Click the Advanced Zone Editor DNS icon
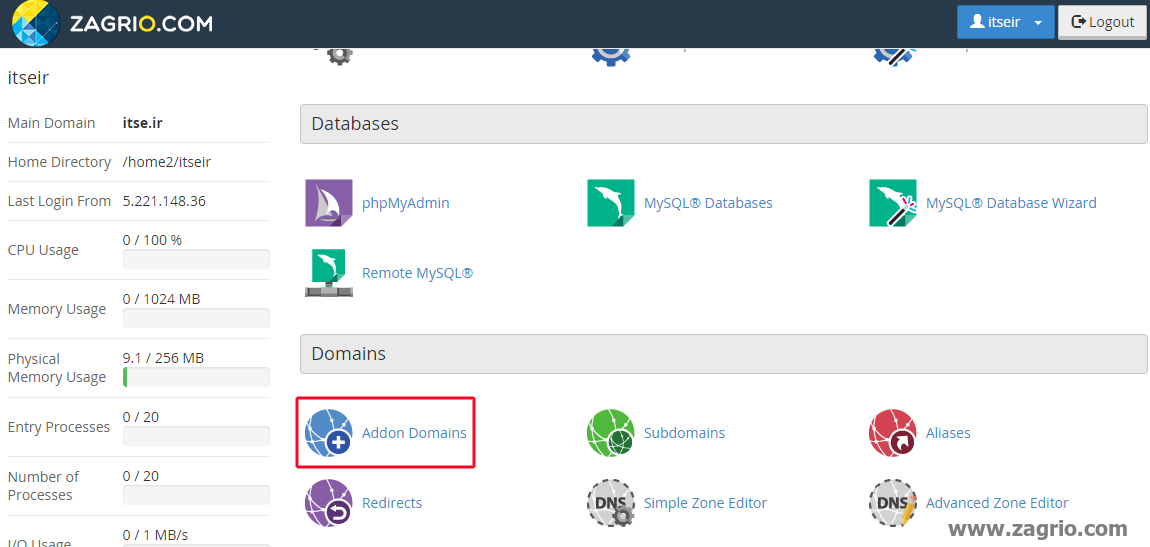The image size is (1150, 547). click(893, 503)
